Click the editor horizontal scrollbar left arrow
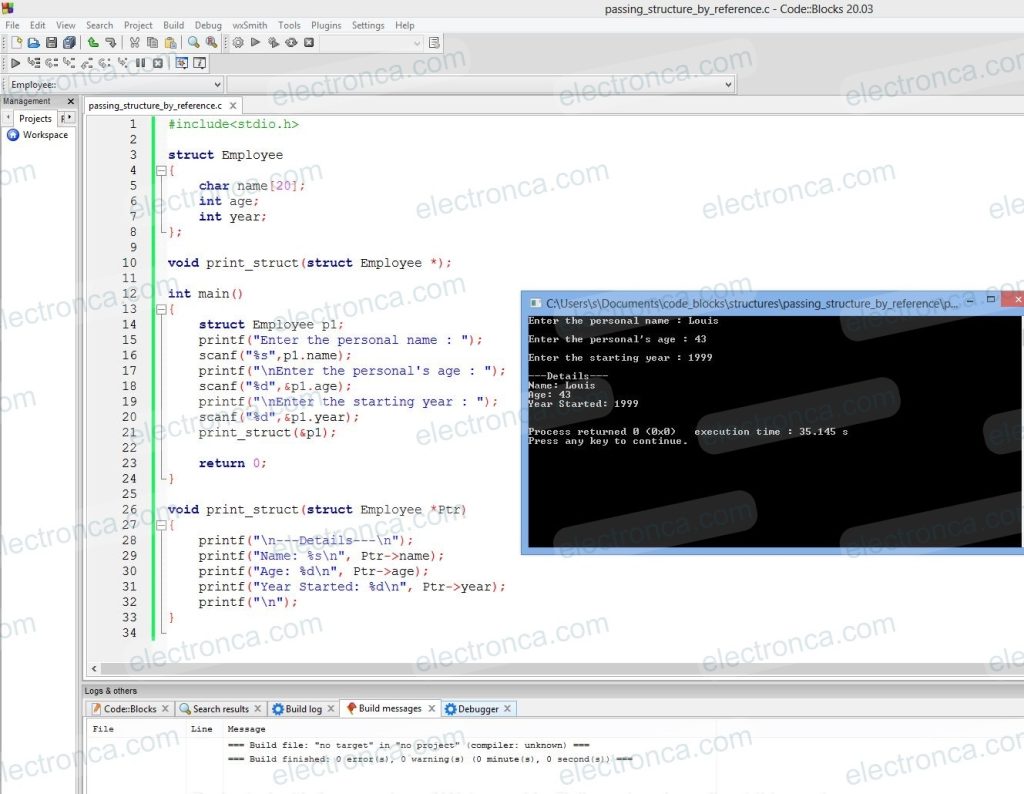This screenshot has width=1024, height=794. point(94,668)
